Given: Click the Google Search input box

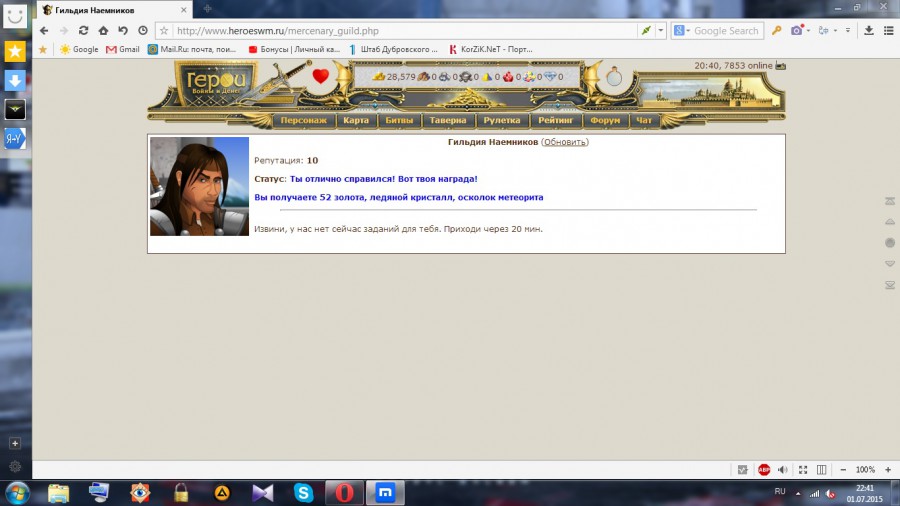Looking at the screenshot, I should (726, 31).
